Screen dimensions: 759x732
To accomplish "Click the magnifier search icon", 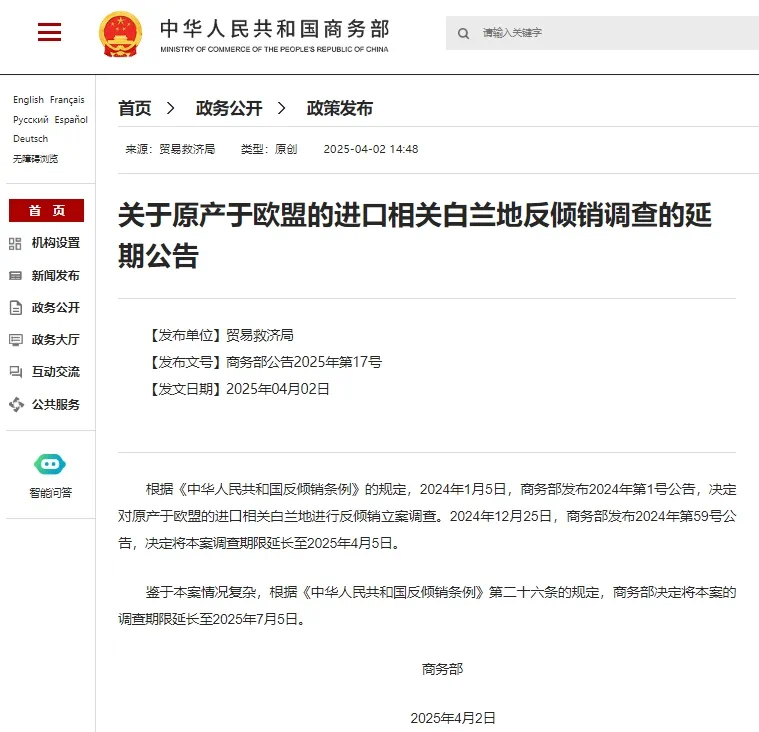I will point(463,33).
